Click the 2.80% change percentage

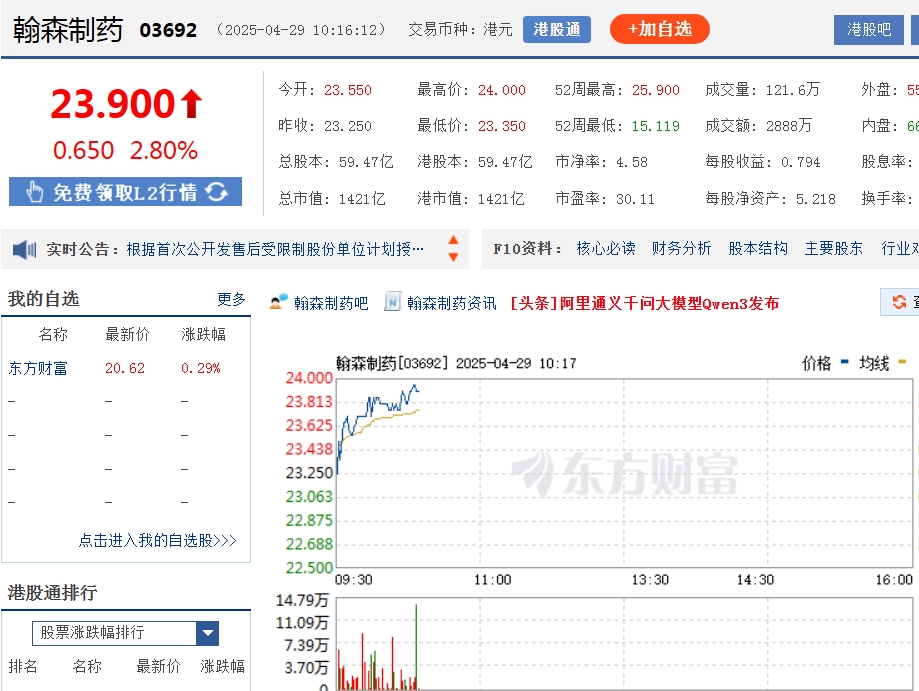[x=164, y=151]
